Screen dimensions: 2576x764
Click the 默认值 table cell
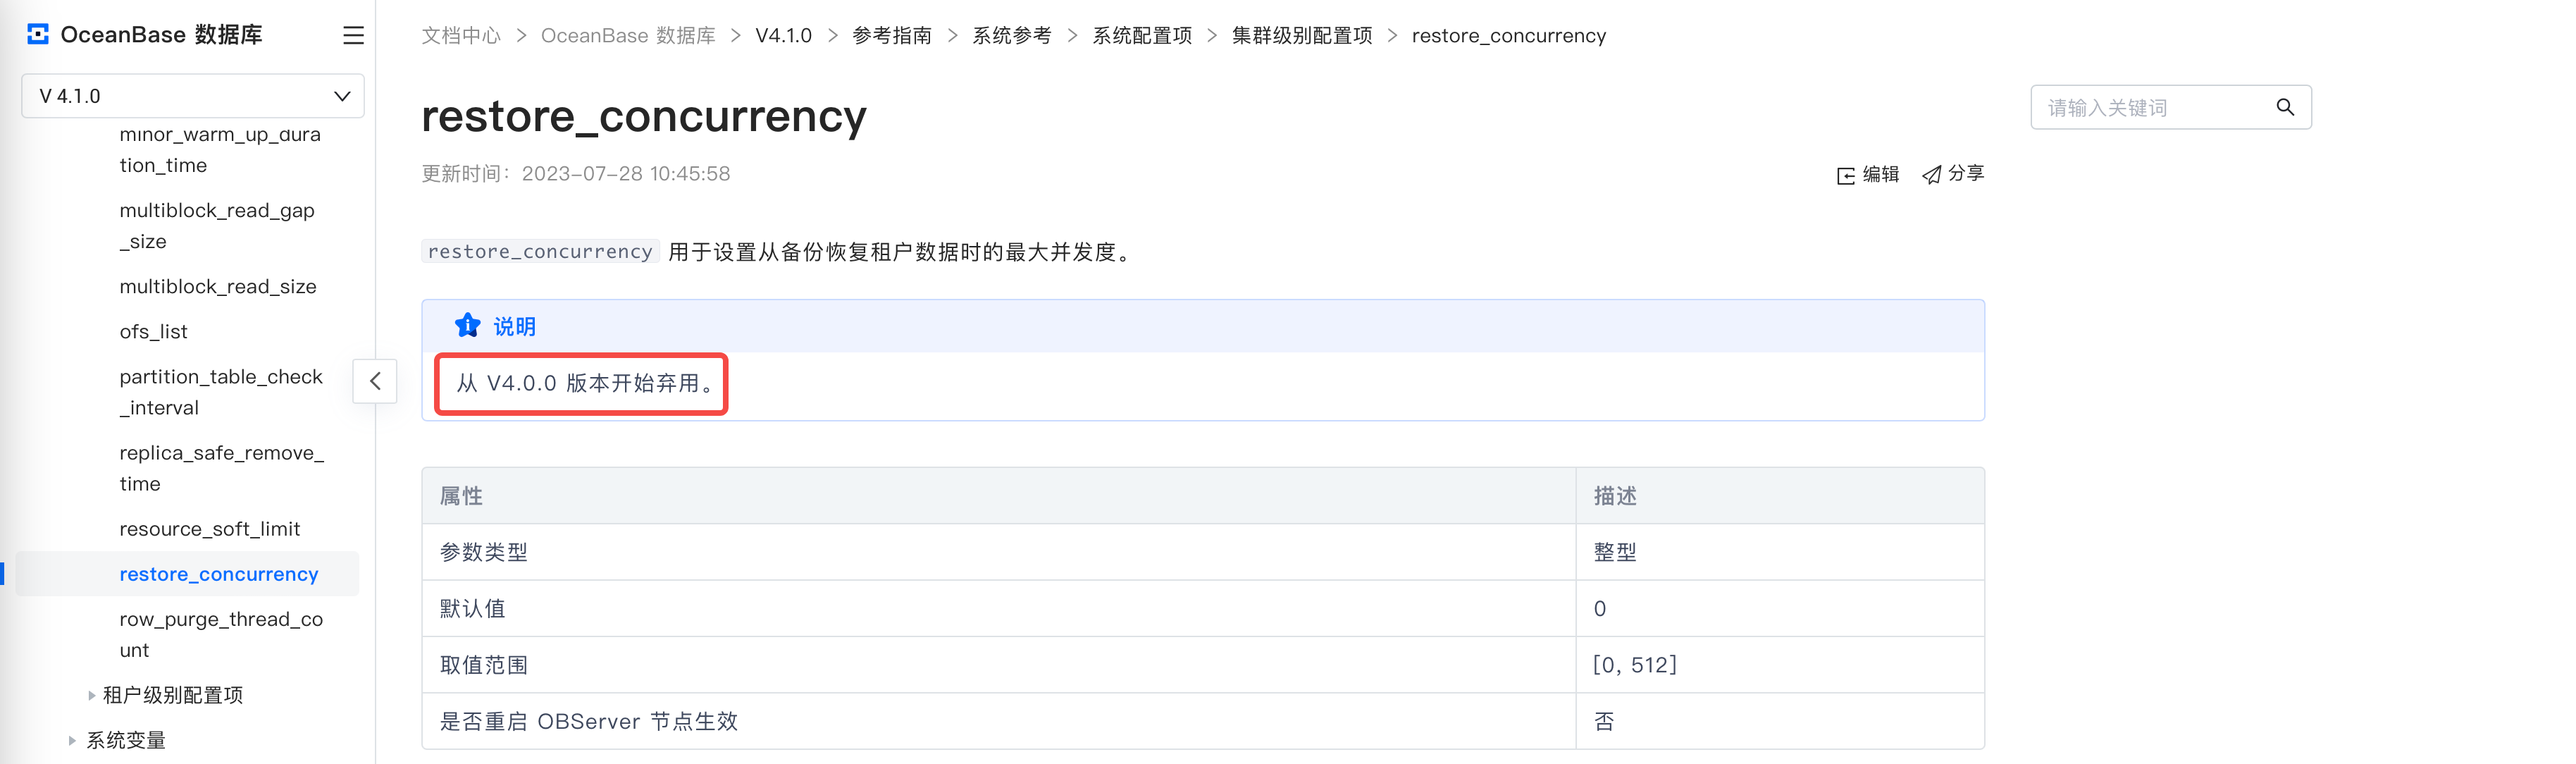click(999, 609)
